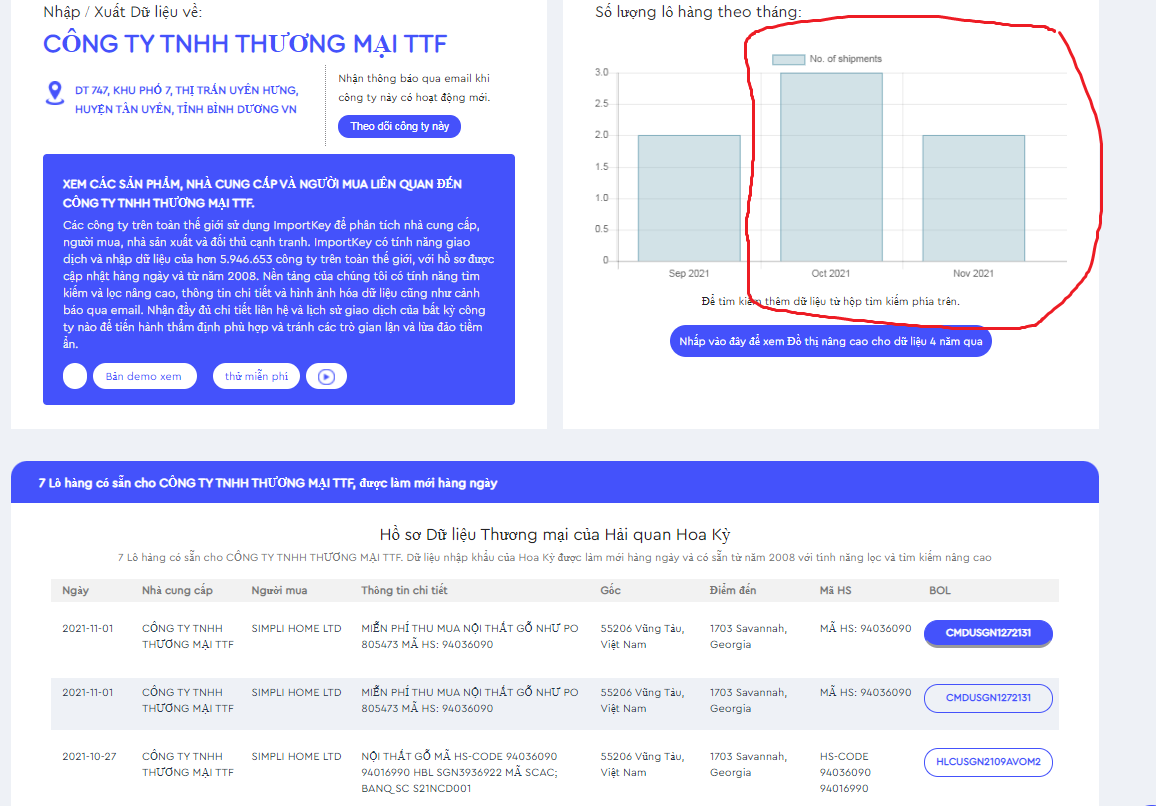Screen dimensions: 1156x806
Task: Click the play video icon button
Action: pyautogui.click(x=326, y=376)
